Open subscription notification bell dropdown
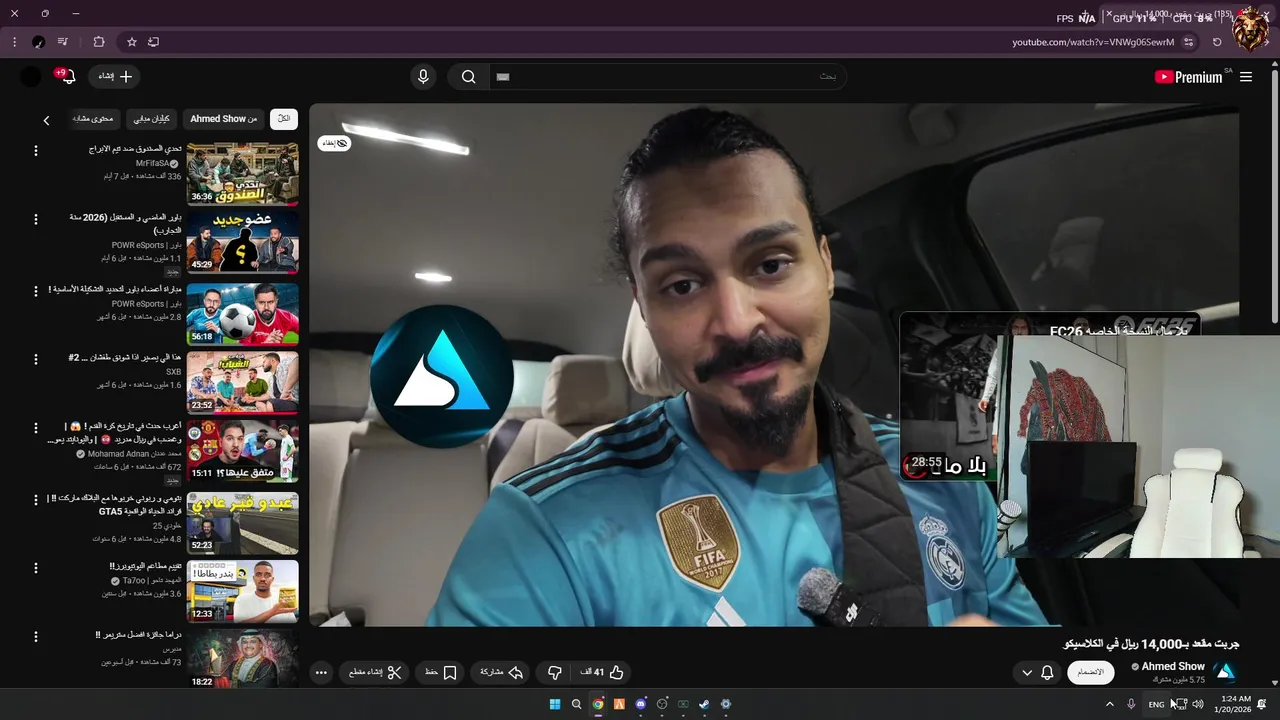This screenshot has height=720, width=1280. click(x=1037, y=673)
